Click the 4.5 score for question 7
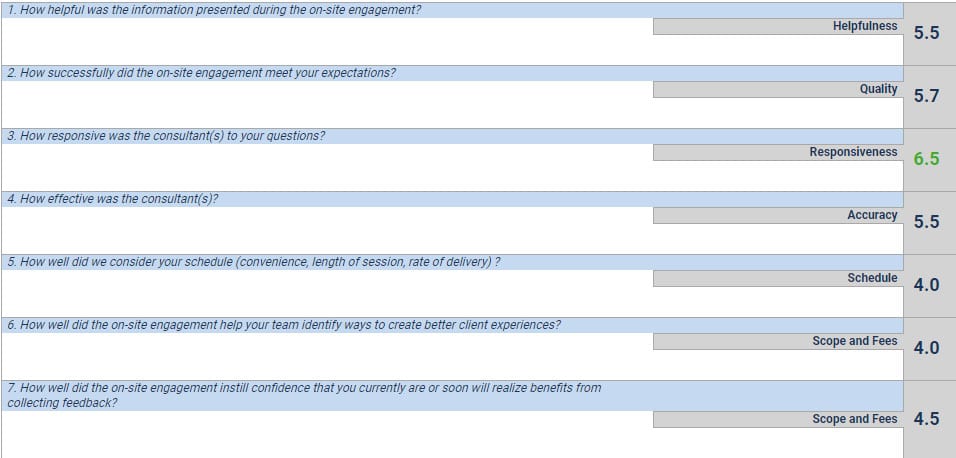Viewport: 956px width, 458px height. click(x=926, y=419)
